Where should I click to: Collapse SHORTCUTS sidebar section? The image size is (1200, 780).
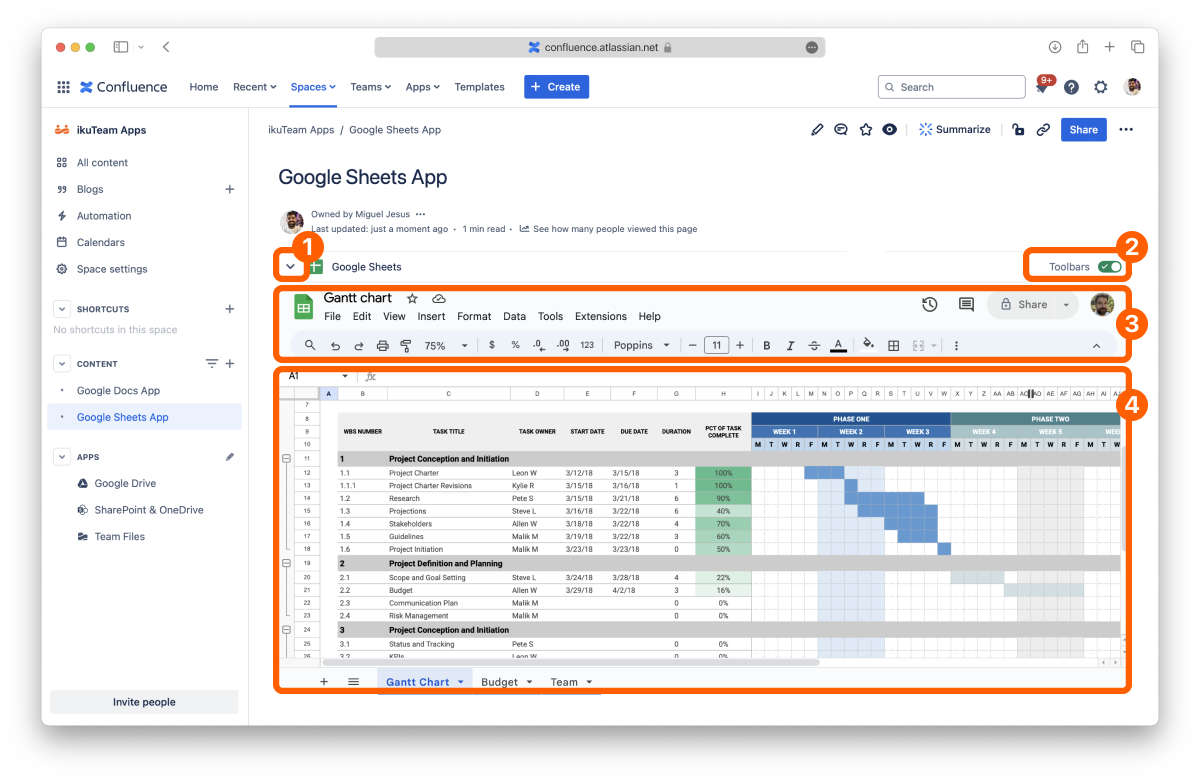coord(62,309)
